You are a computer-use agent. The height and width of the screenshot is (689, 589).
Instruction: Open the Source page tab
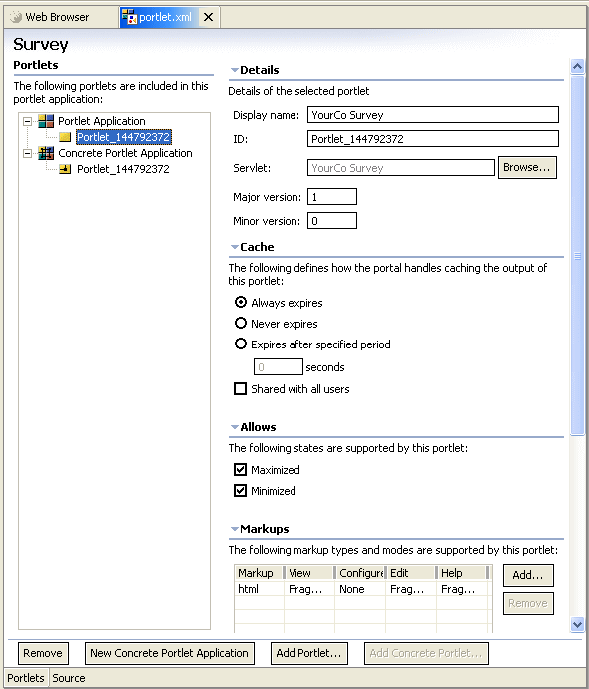tap(69, 678)
